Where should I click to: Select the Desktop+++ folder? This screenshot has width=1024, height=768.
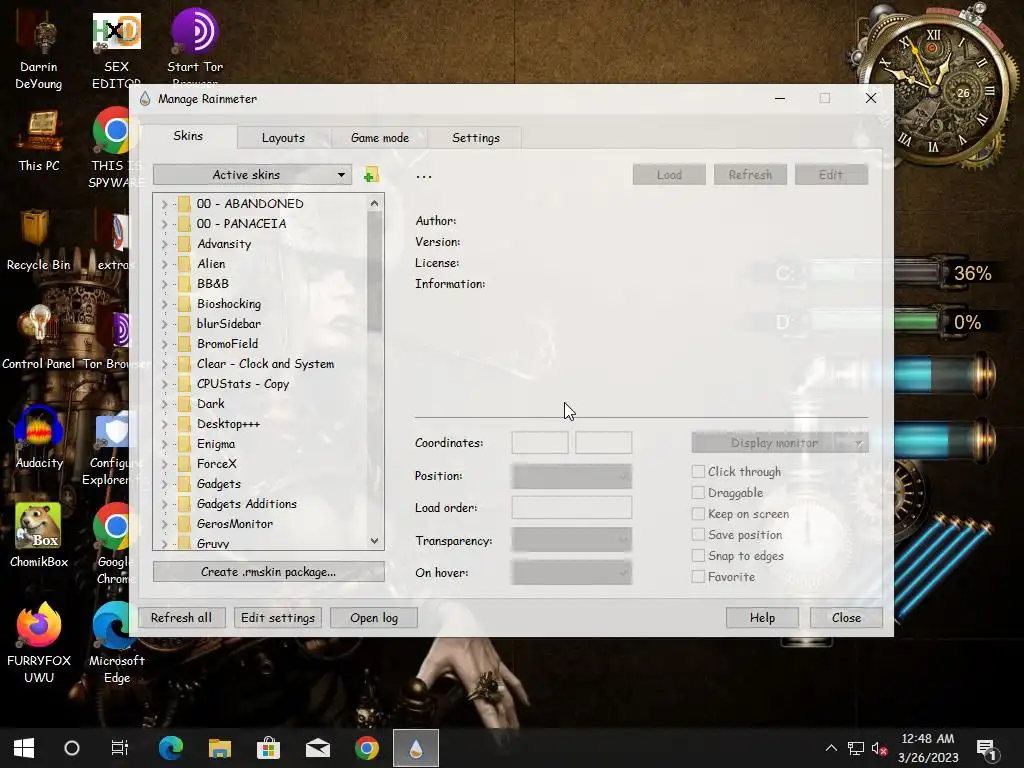(228, 424)
